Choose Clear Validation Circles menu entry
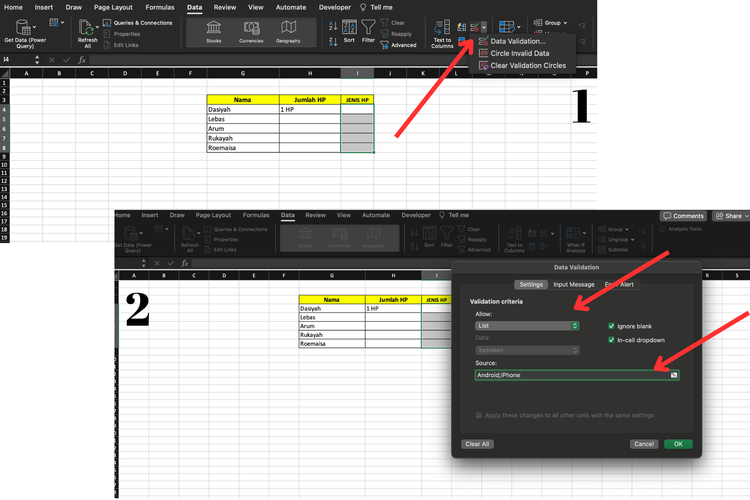The image size is (750, 500). (x=528, y=65)
